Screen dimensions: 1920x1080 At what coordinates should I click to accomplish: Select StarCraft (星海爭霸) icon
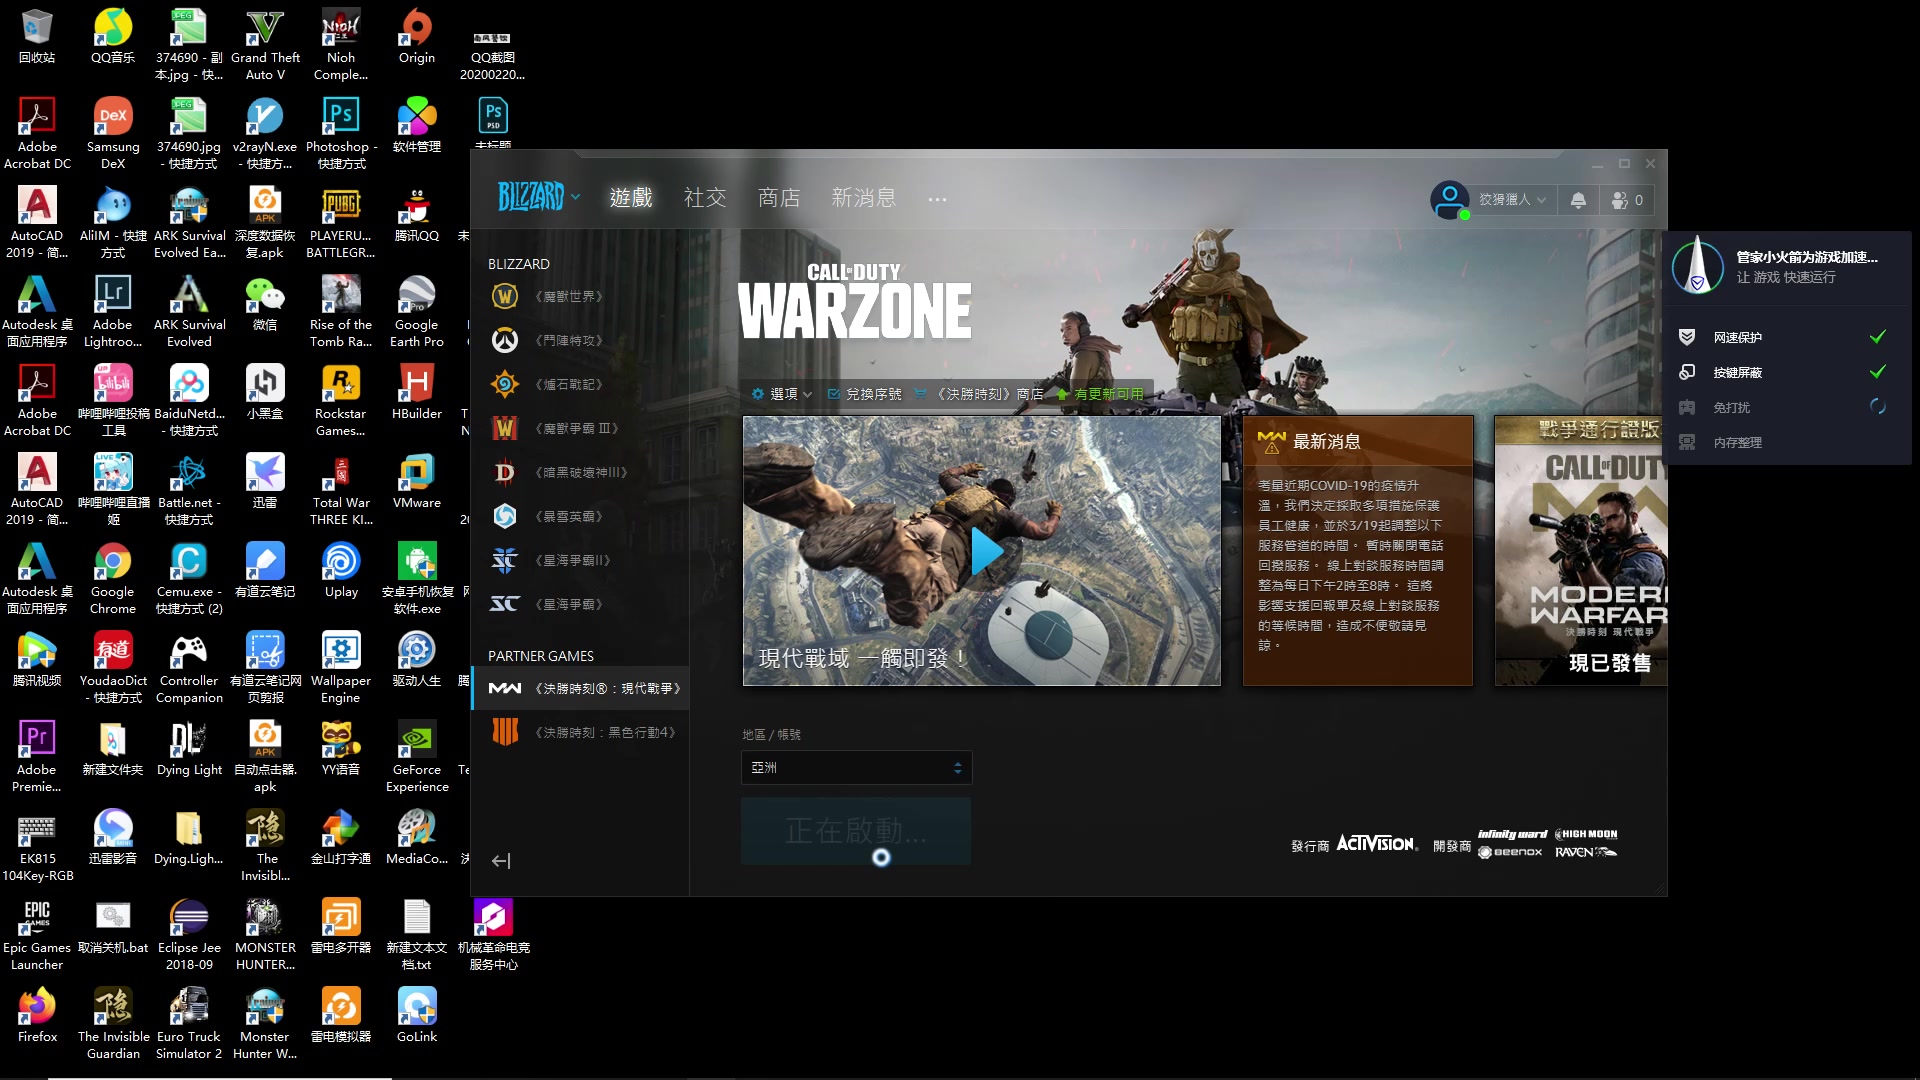(x=505, y=604)
